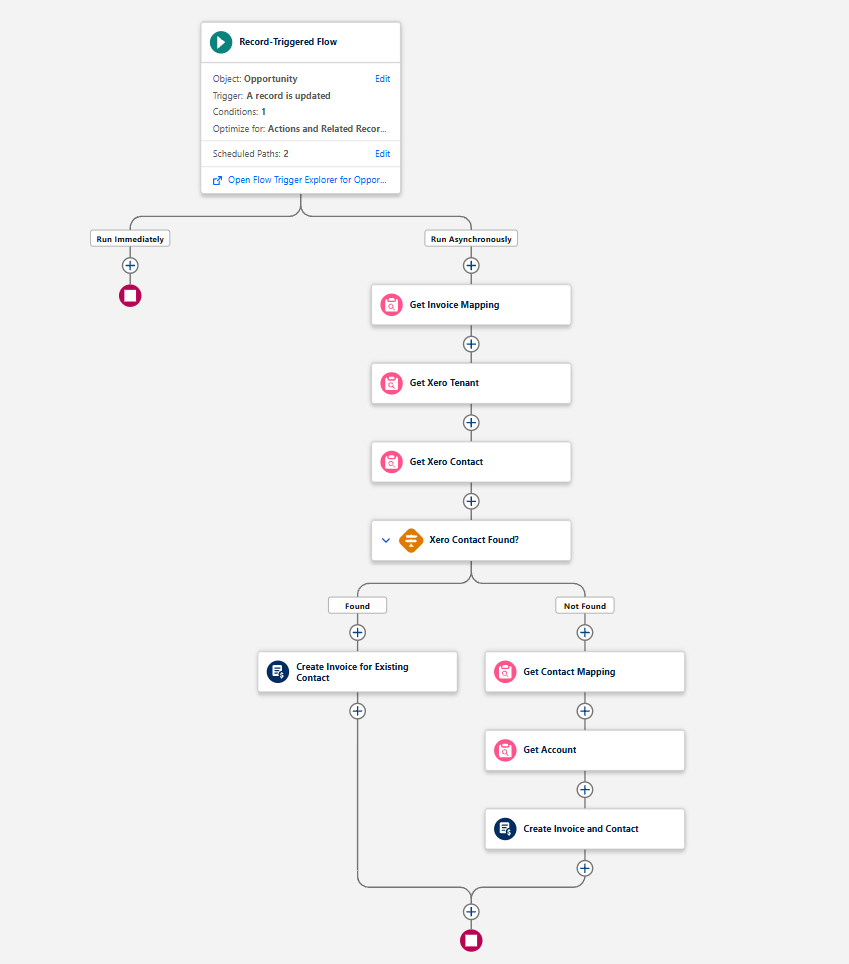The height and width of the screenshot is (964, 849).
Task: Click the End stop icon under Run Immediately
Action: (130, 296)
